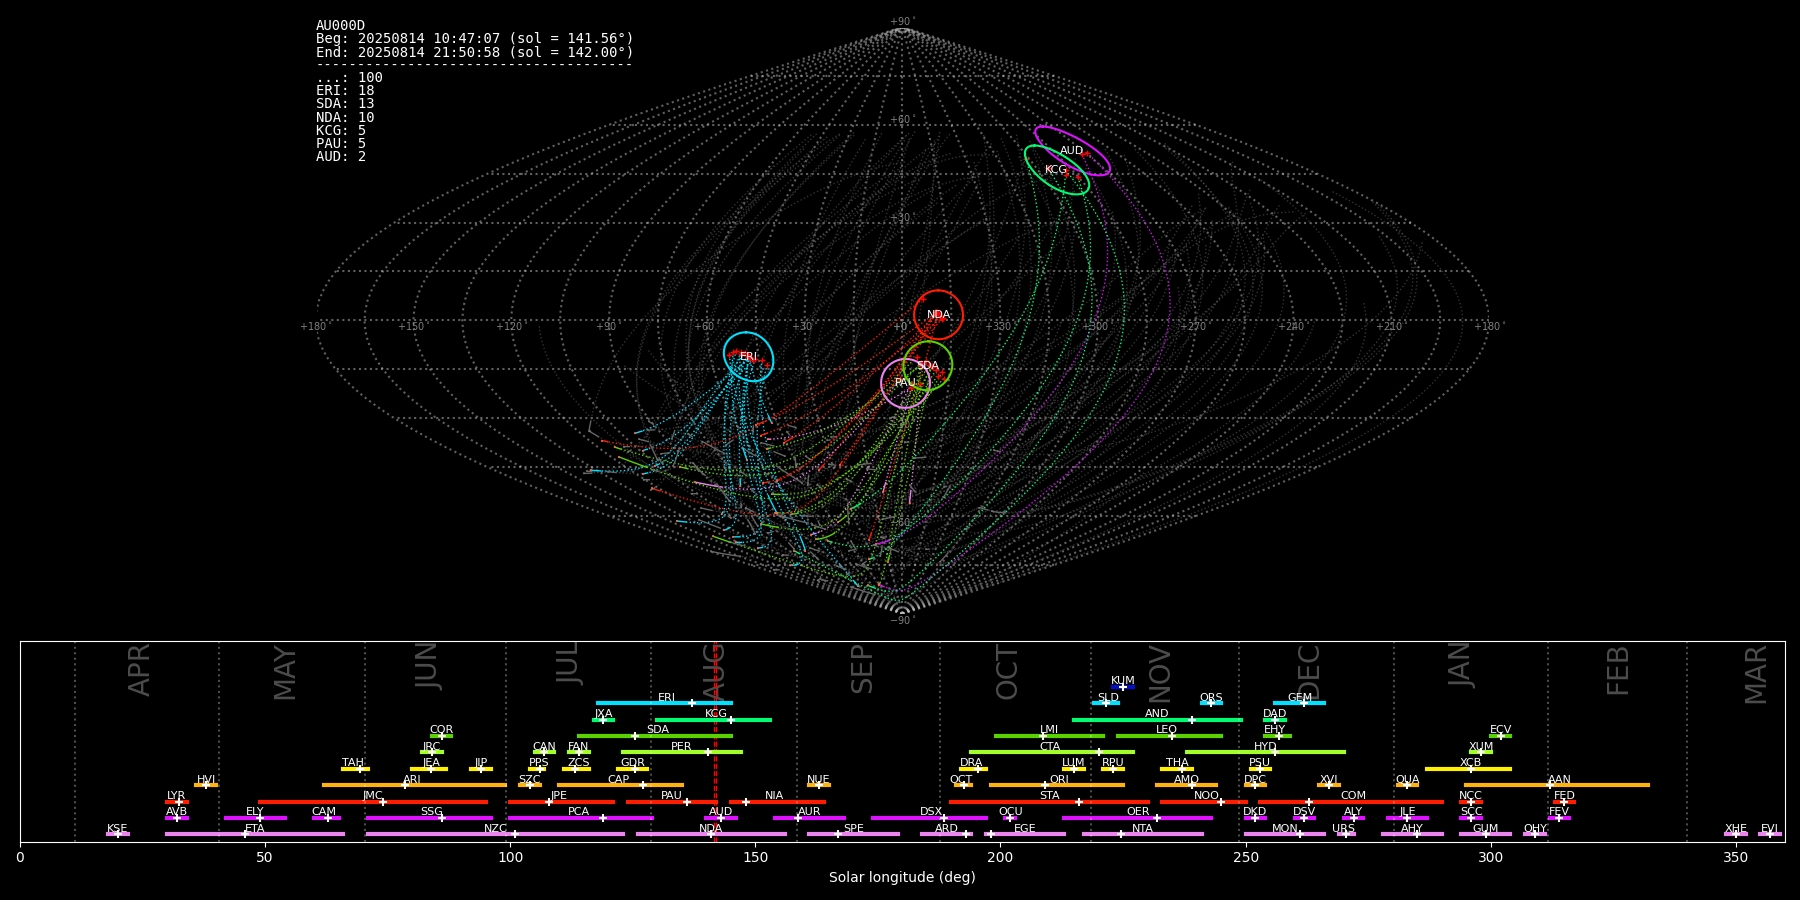Click the 'KCG: 5' legend entry
Image resolution: width=1800 pixels, height=900 pixels.
(341, 131)
